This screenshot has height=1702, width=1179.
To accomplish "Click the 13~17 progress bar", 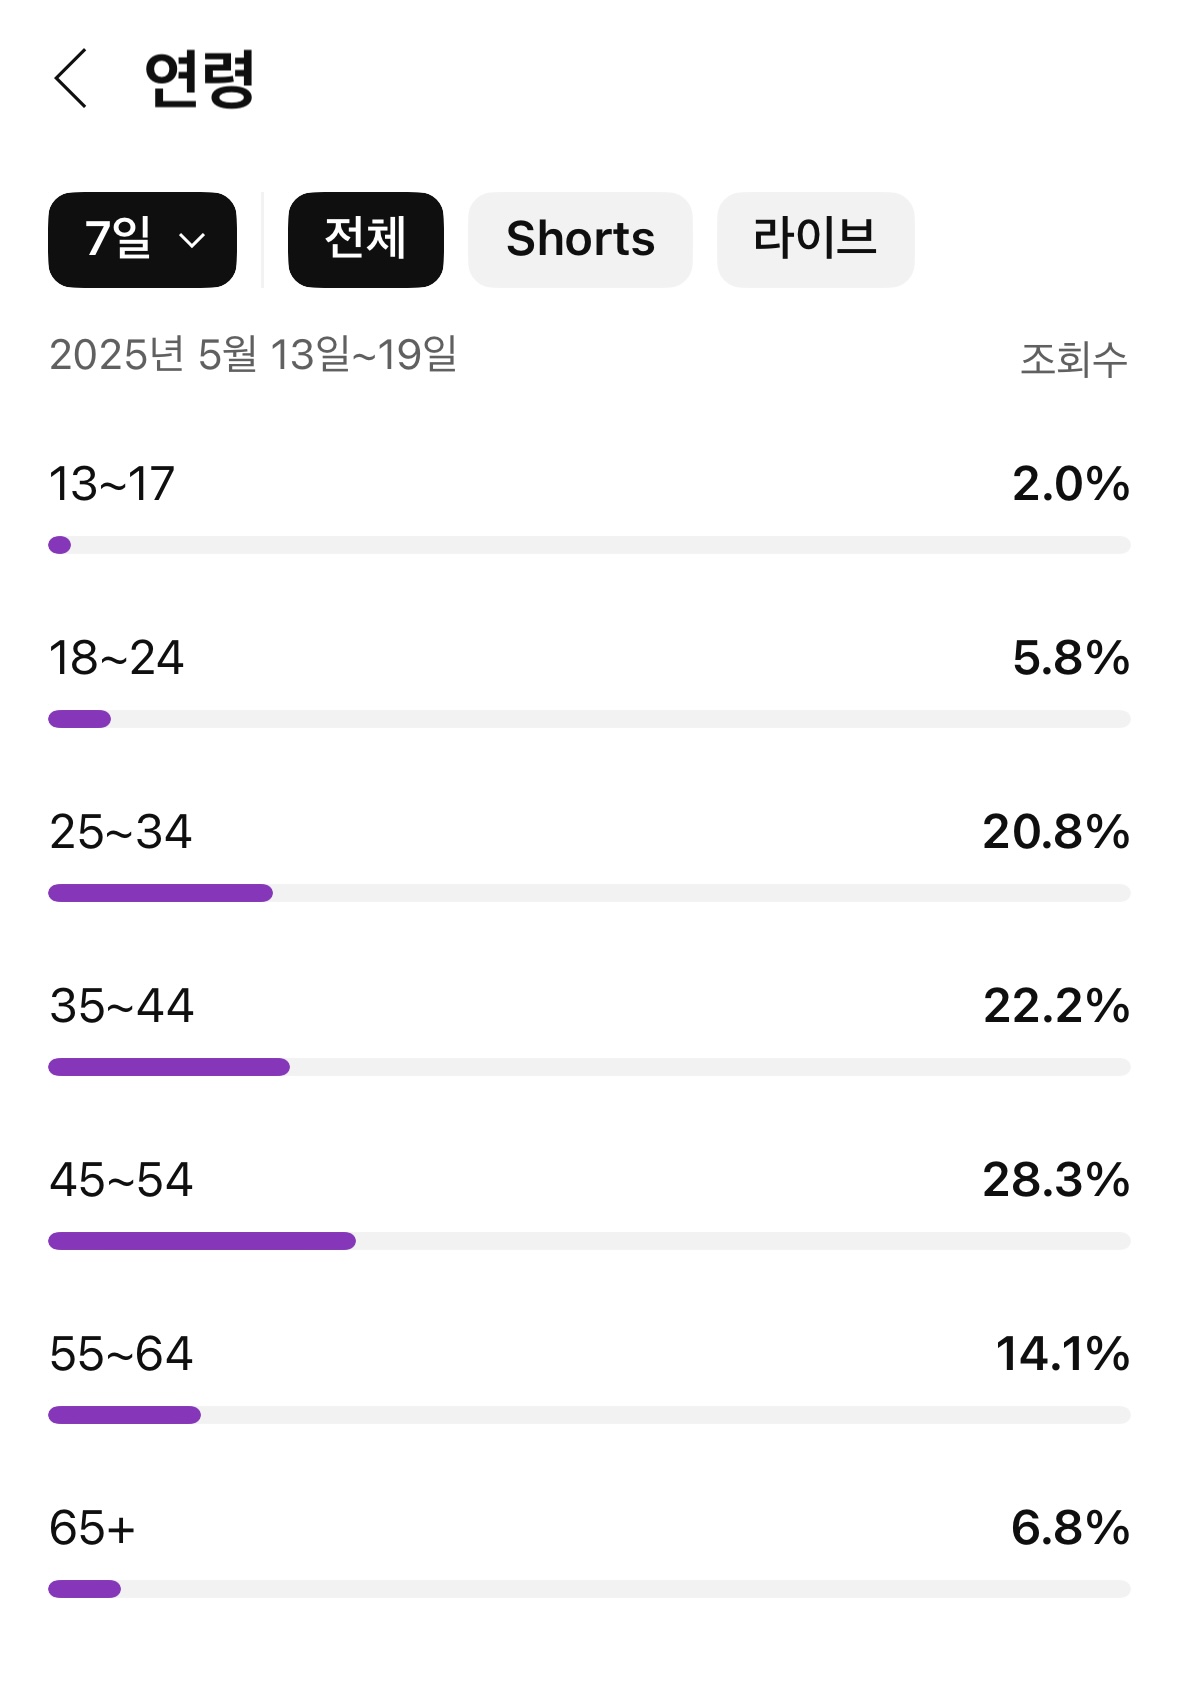I will pyautogui.click(x=589, y=545).
